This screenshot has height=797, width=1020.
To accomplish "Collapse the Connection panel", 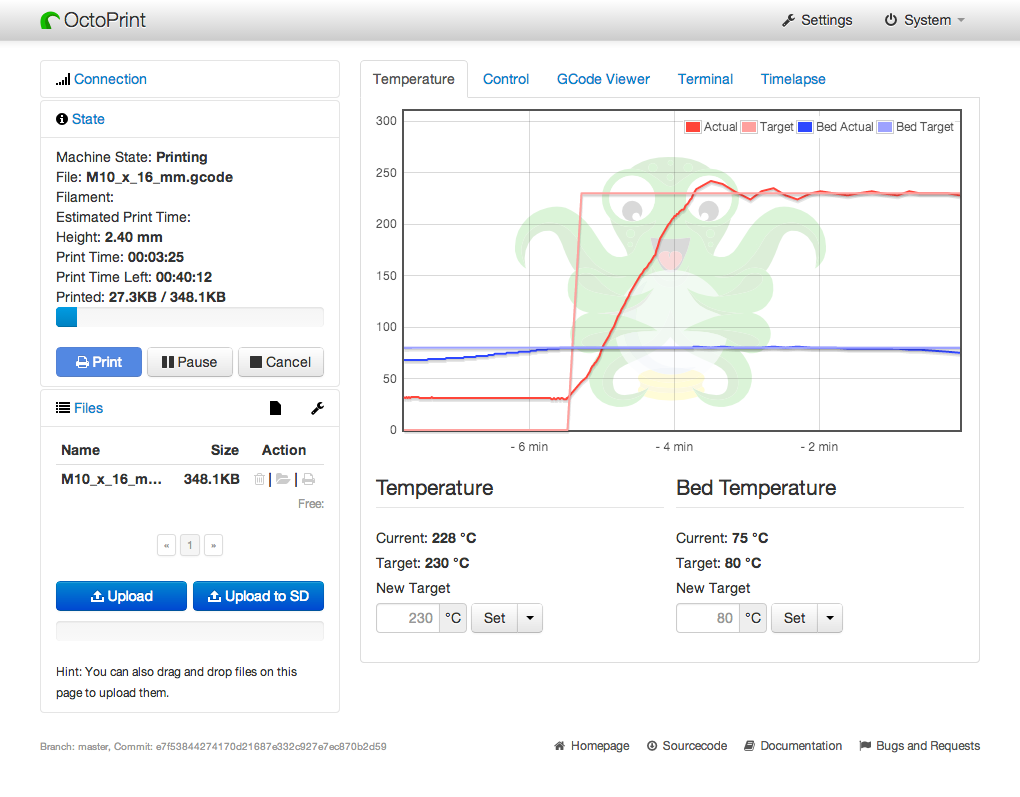I will [110, 79].
